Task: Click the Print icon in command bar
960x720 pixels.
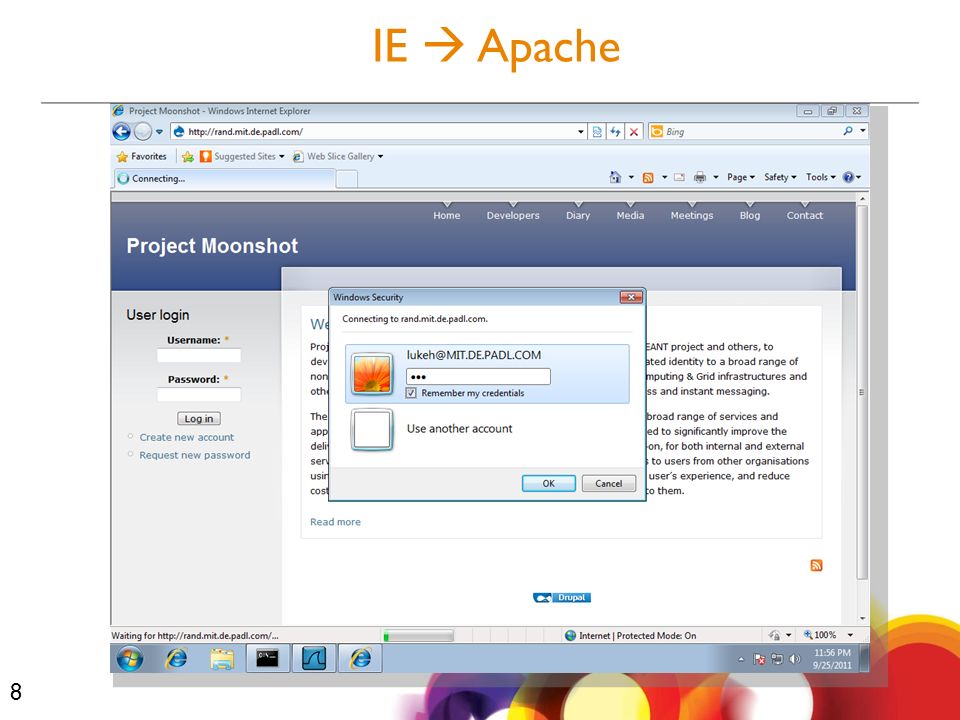Action: (700, 178)
